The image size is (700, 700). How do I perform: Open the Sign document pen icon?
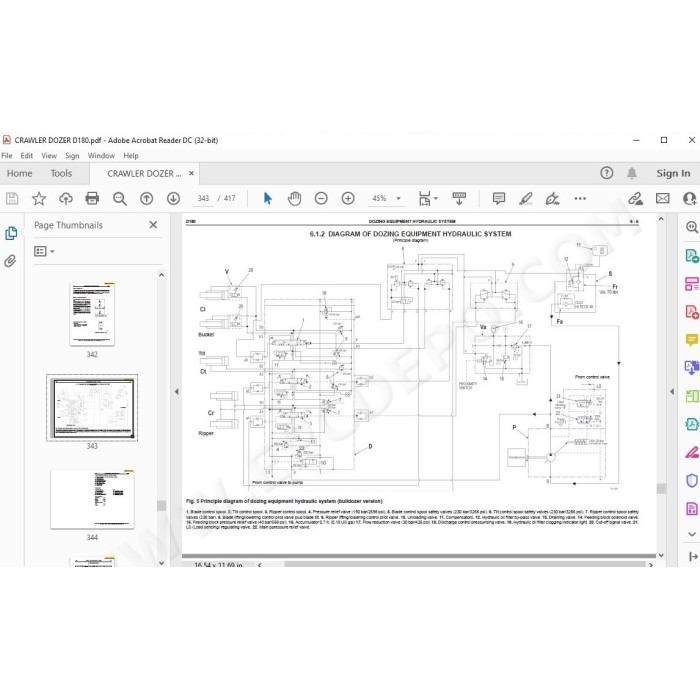553,198
